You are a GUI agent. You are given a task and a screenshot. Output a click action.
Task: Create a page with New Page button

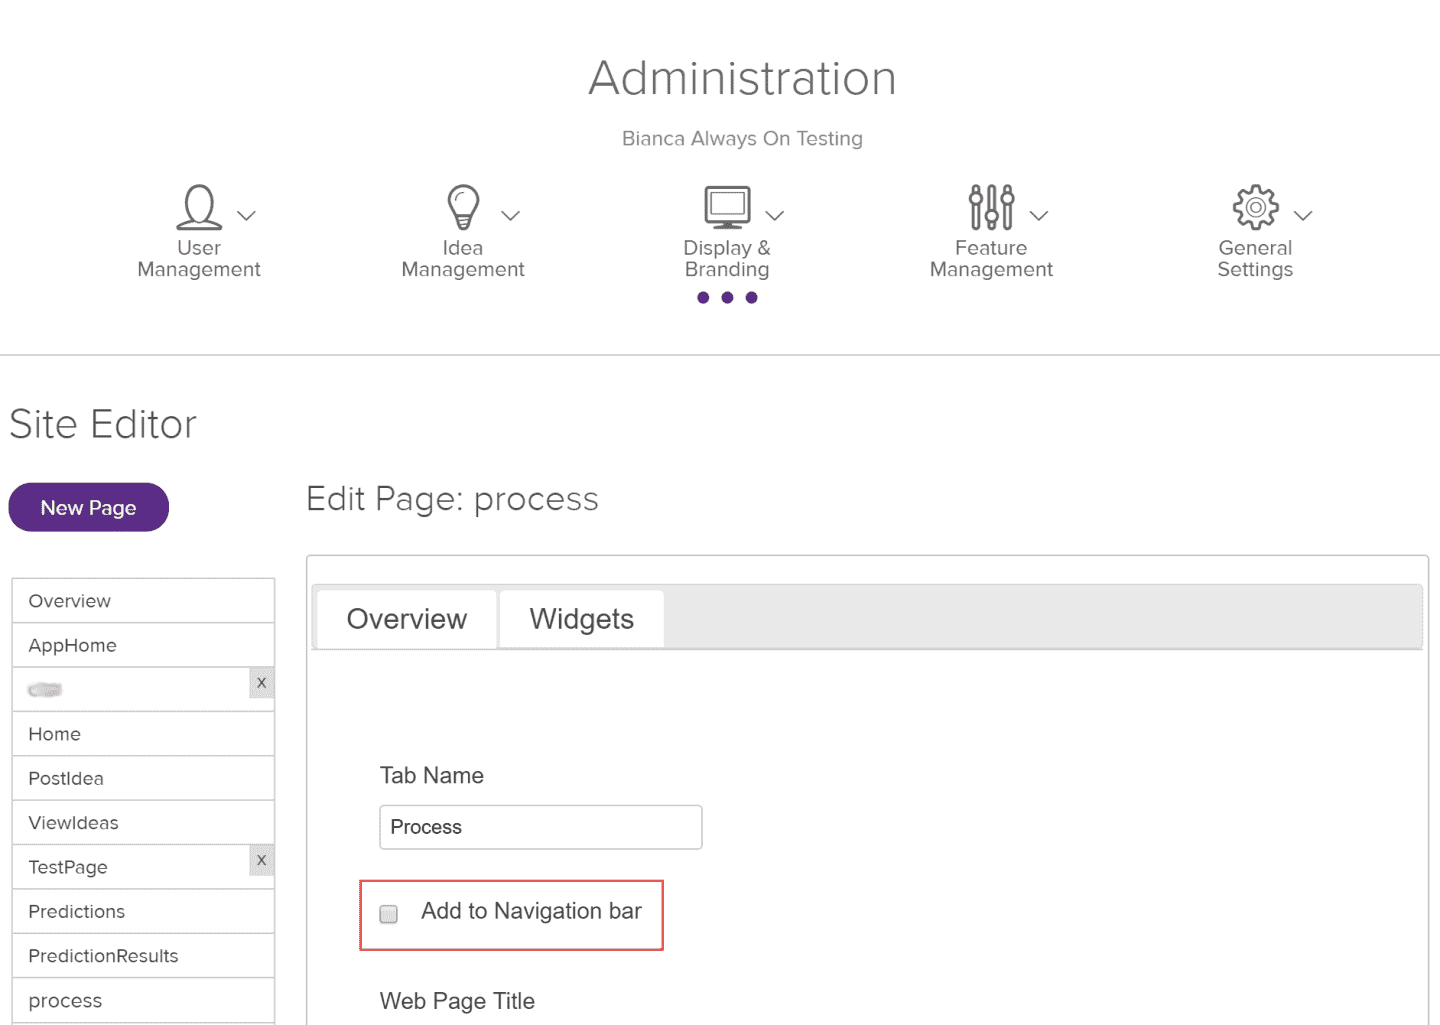[x=89, y=508]
